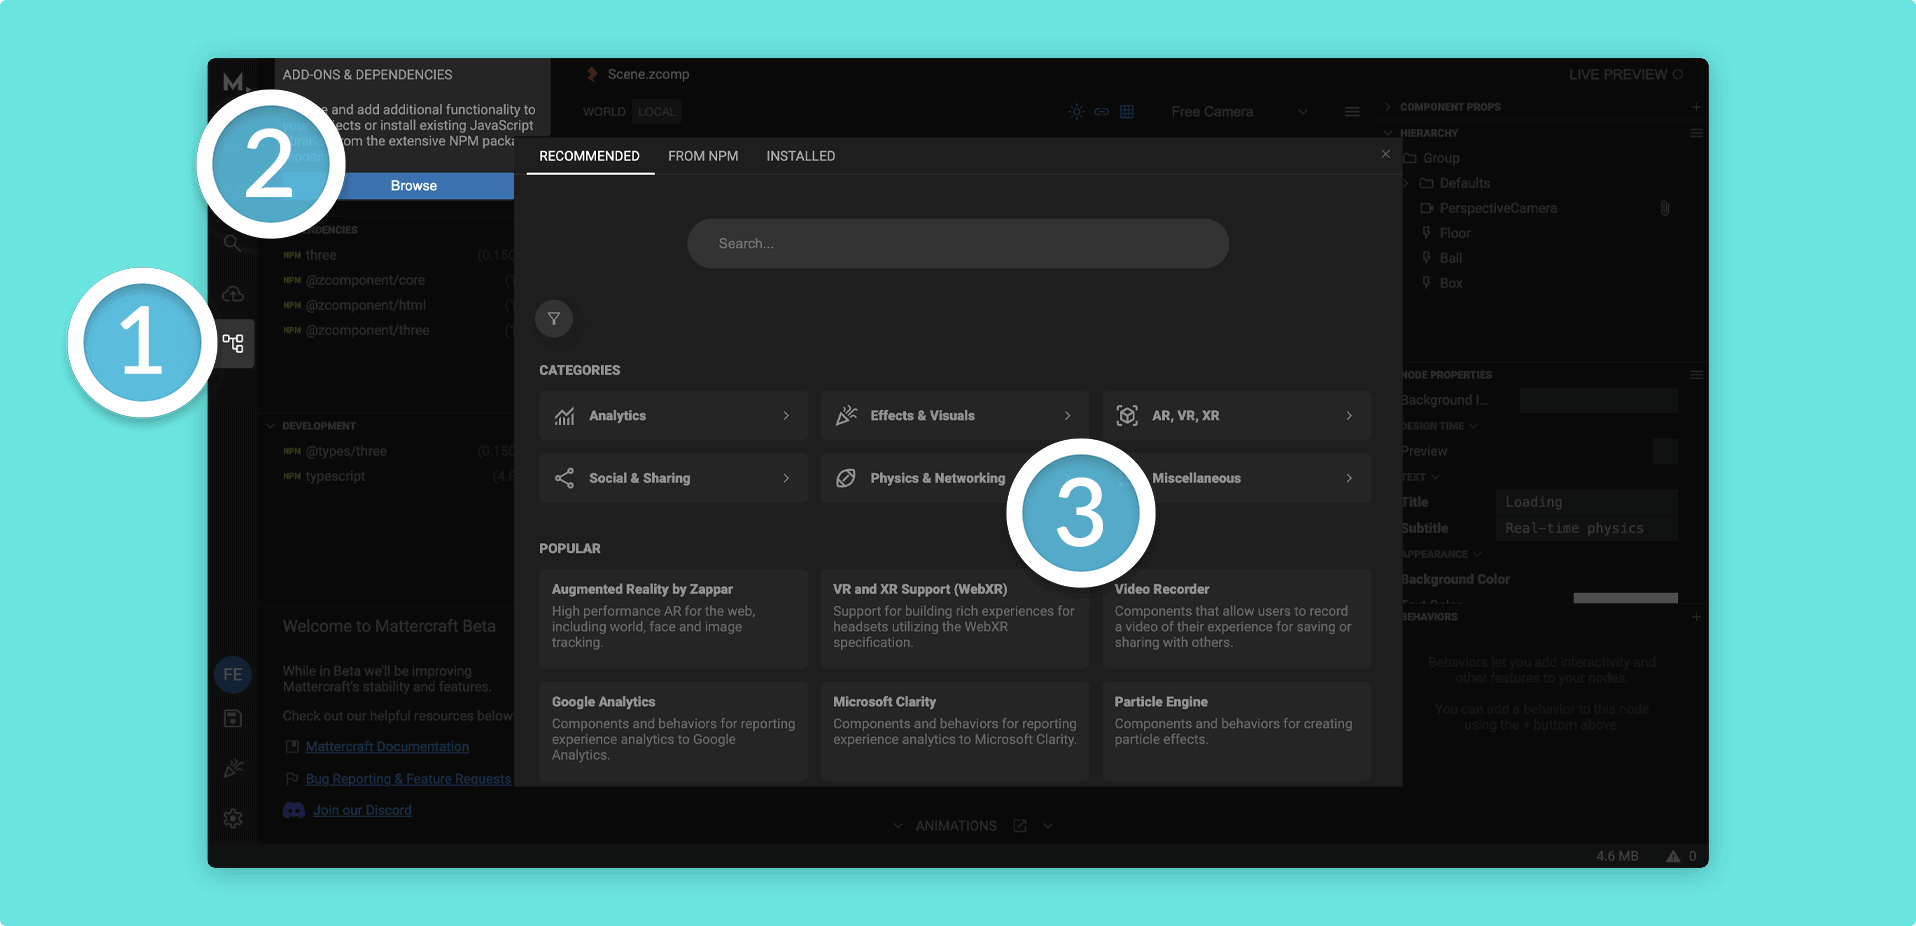Screen dimensions: 1916x926
Task: Focus the add-ons Search field
Action: 958,244
